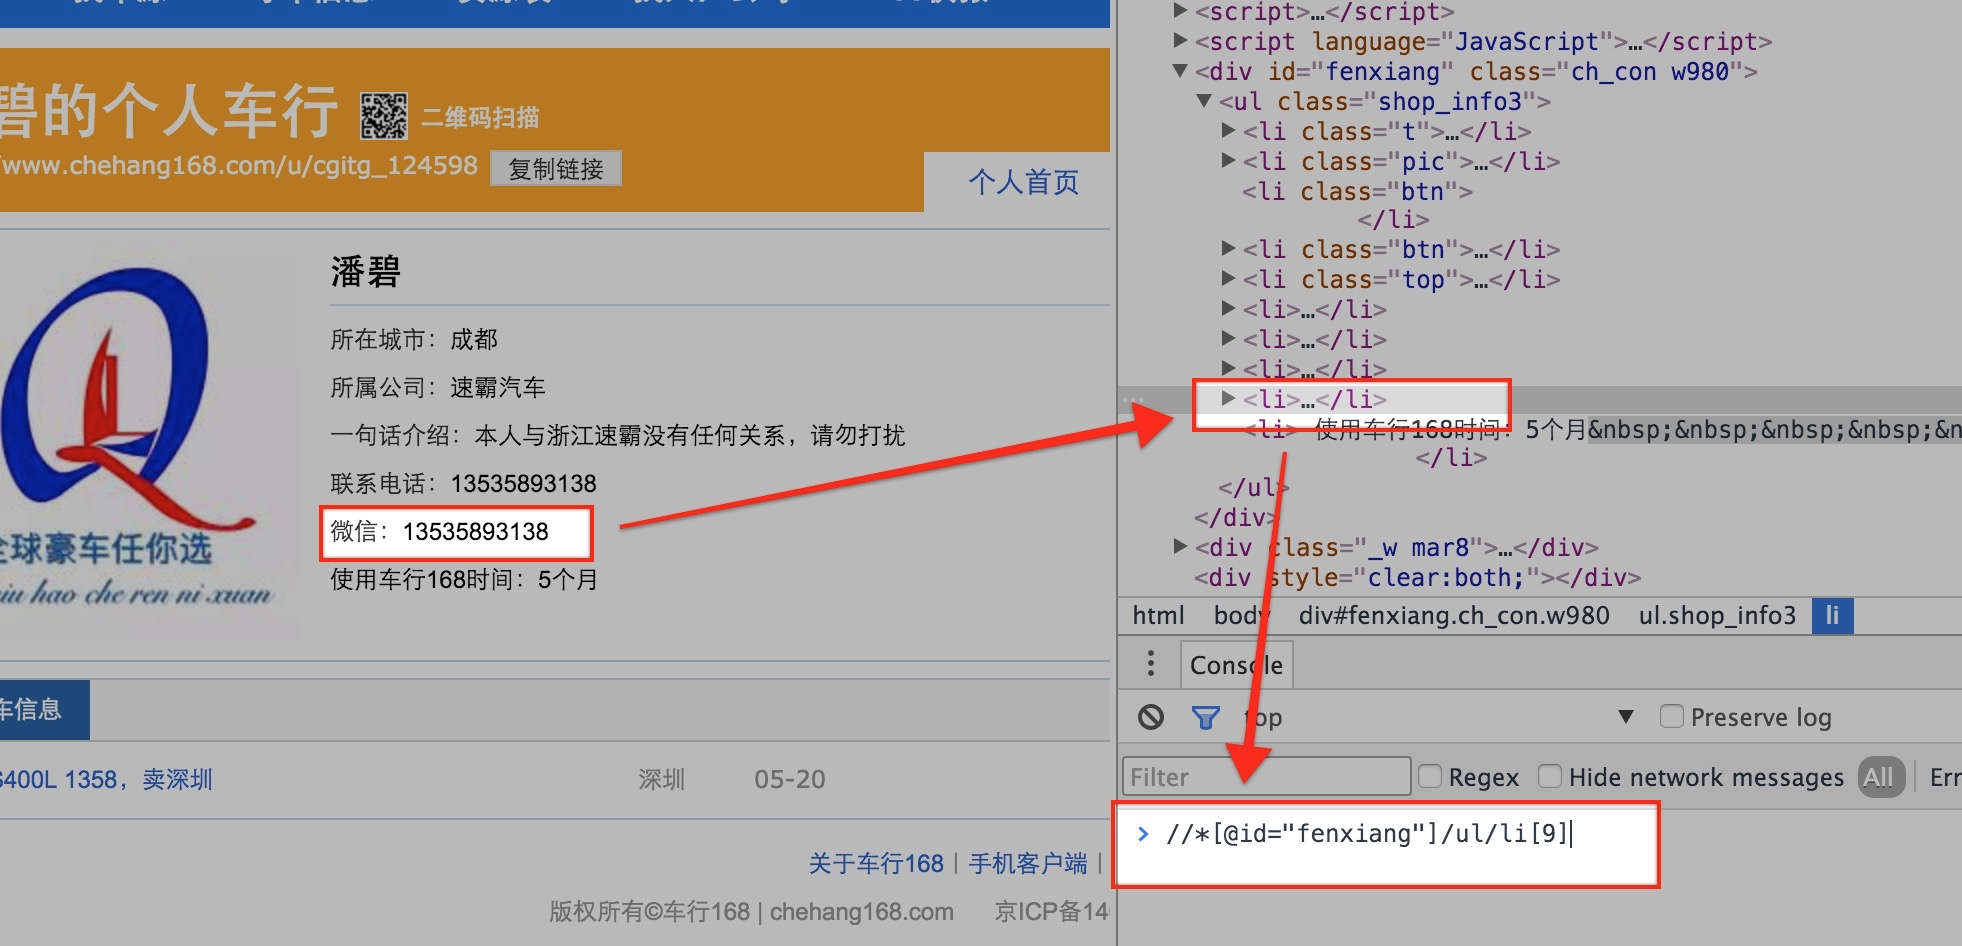The image size is (1962, 946).
Task: Select ul.shop_info3 breadcrumb
Action: coord(1717,615)
